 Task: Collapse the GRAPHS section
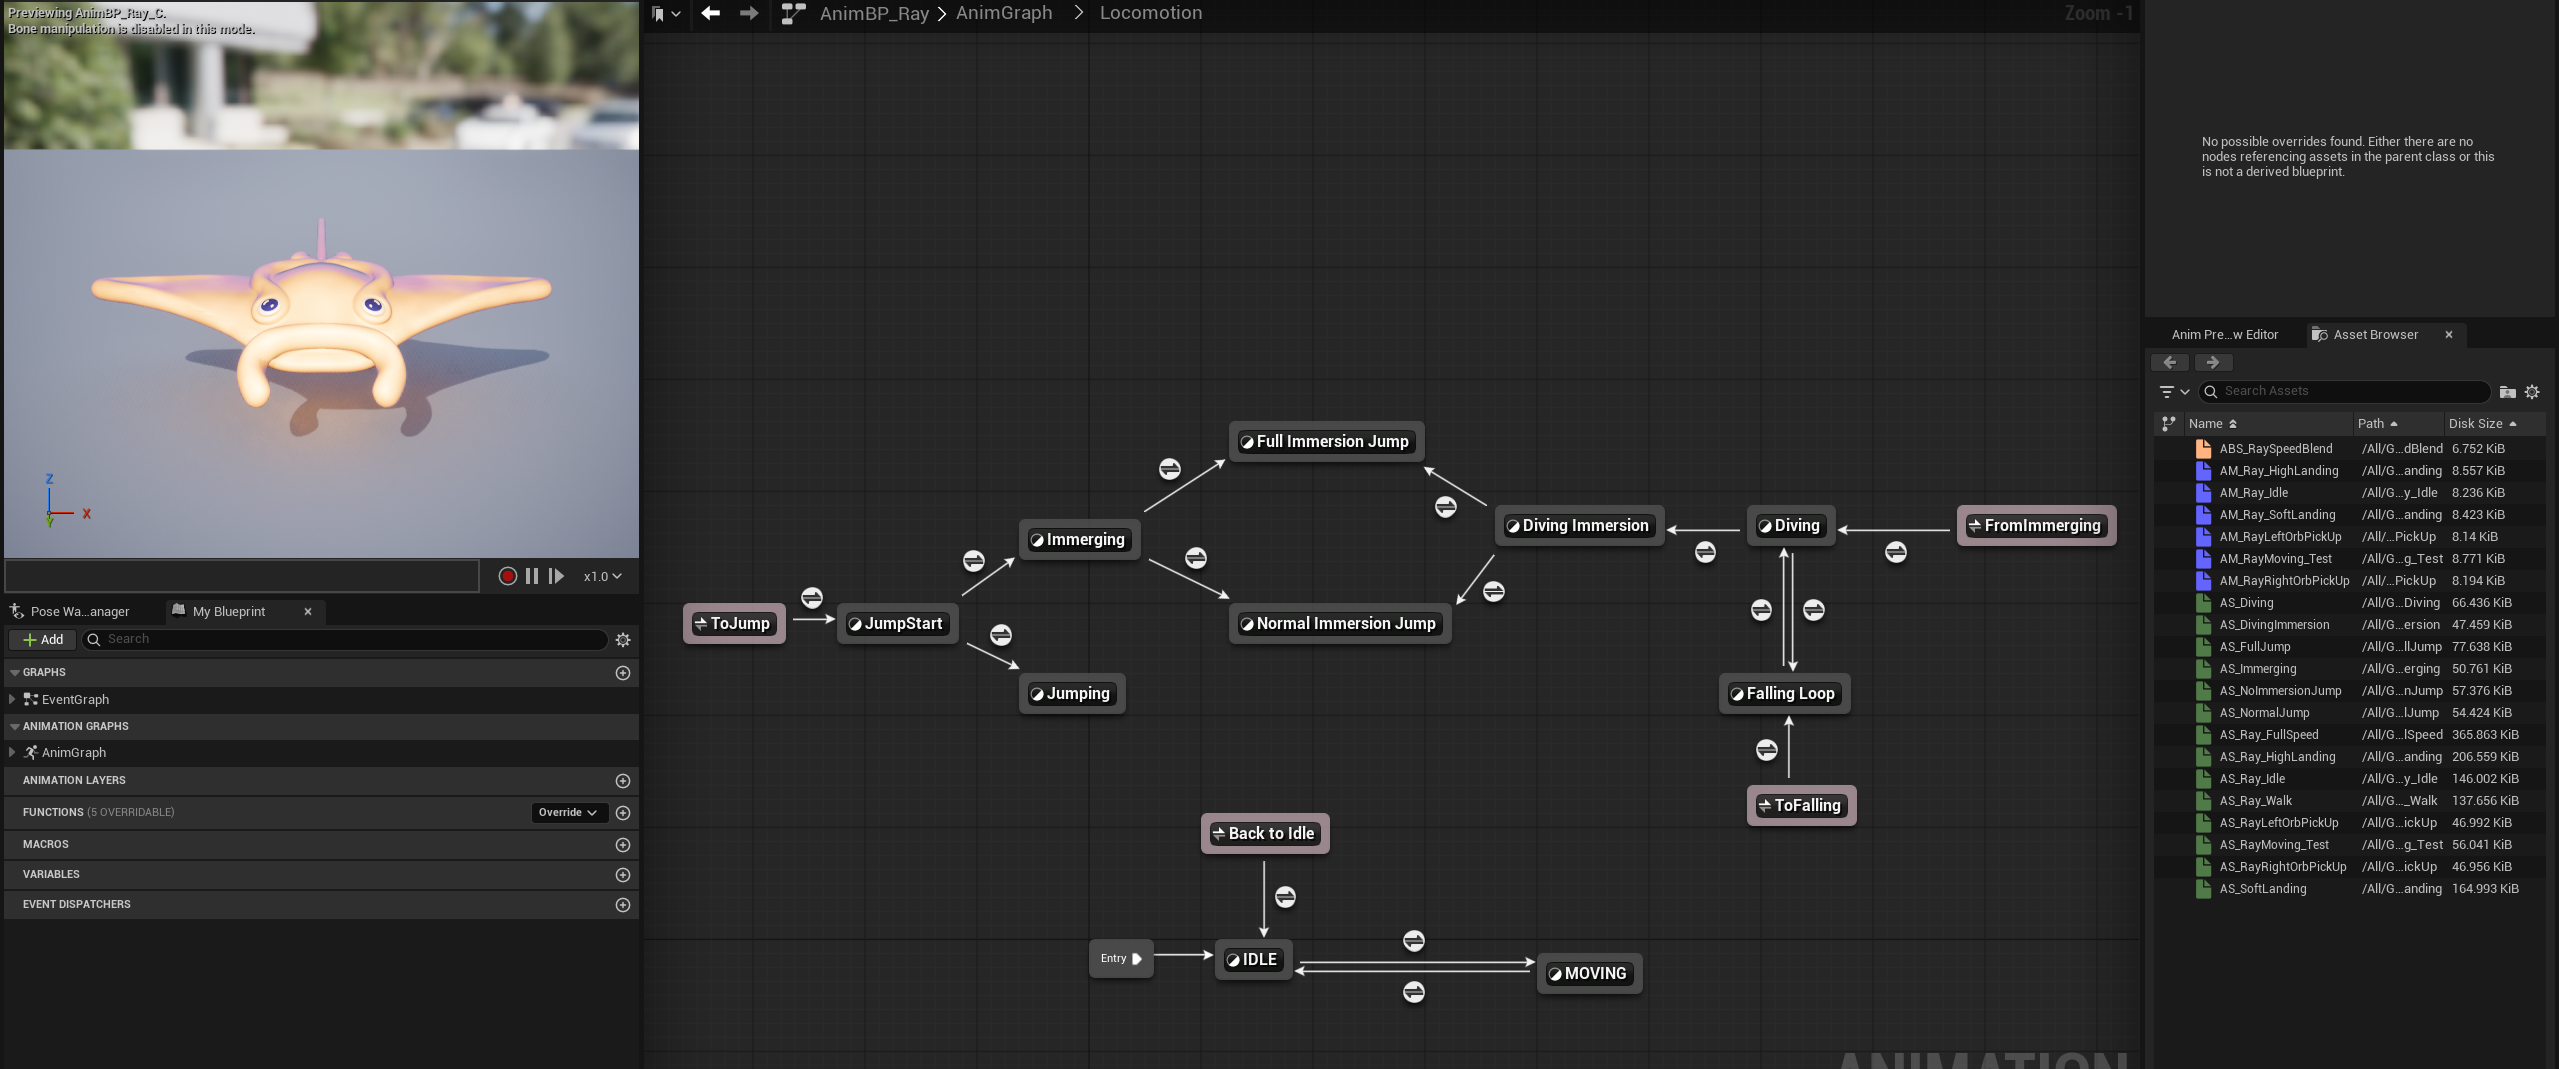coord(15,673)
